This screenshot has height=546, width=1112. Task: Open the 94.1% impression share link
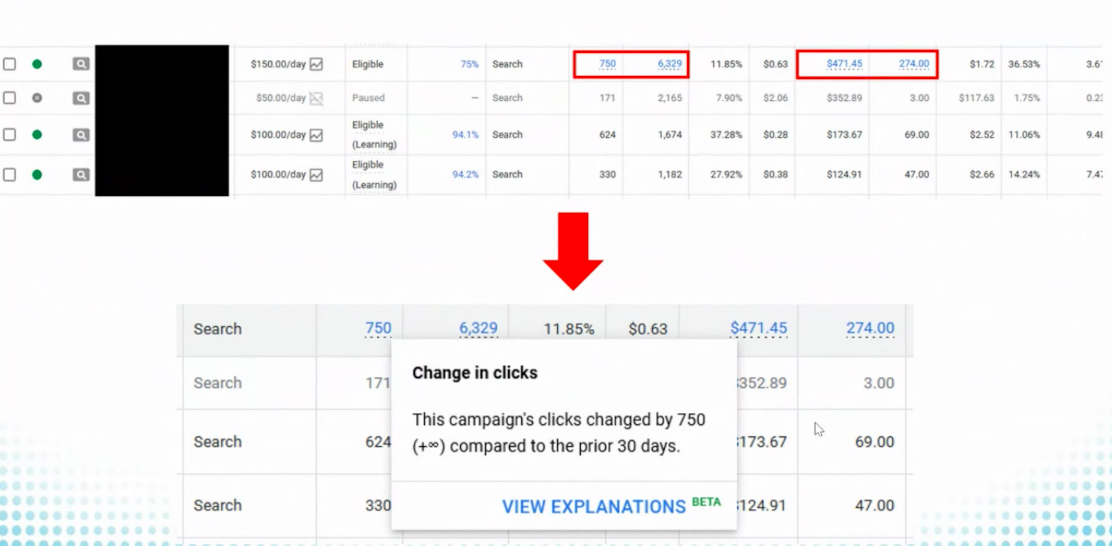(465, 135)
